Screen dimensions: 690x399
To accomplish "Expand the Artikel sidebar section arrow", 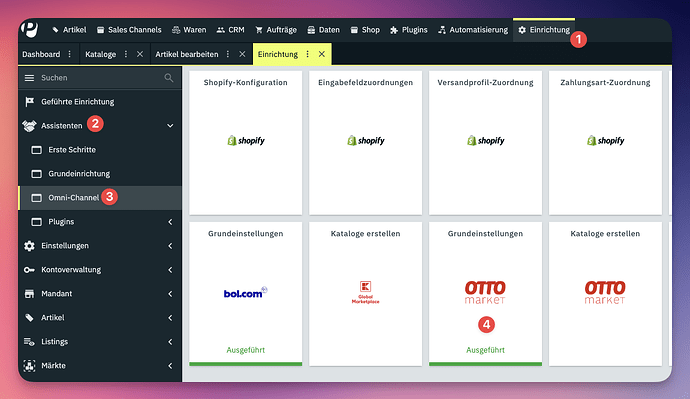I will pos(170,318).
